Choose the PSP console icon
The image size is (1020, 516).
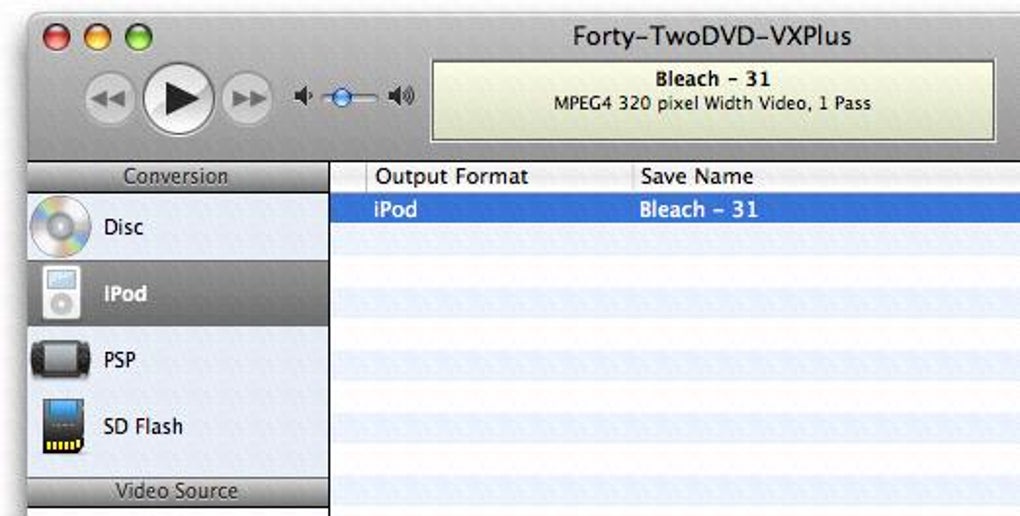[60, 359]
